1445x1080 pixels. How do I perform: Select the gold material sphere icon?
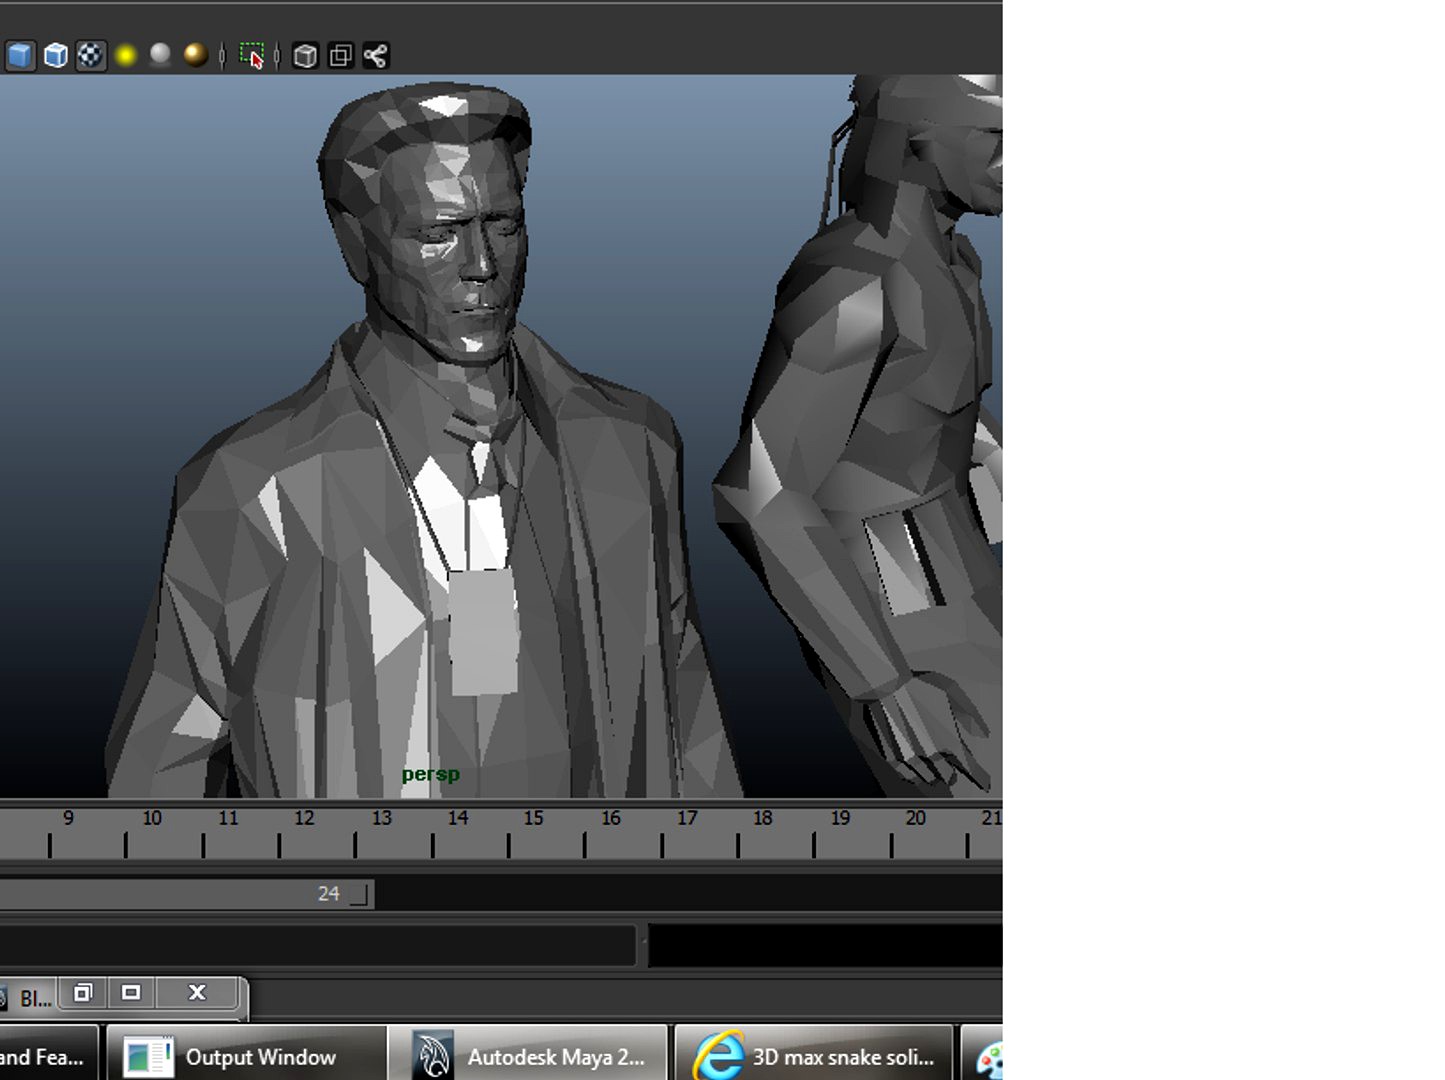[x=194, y=55]
